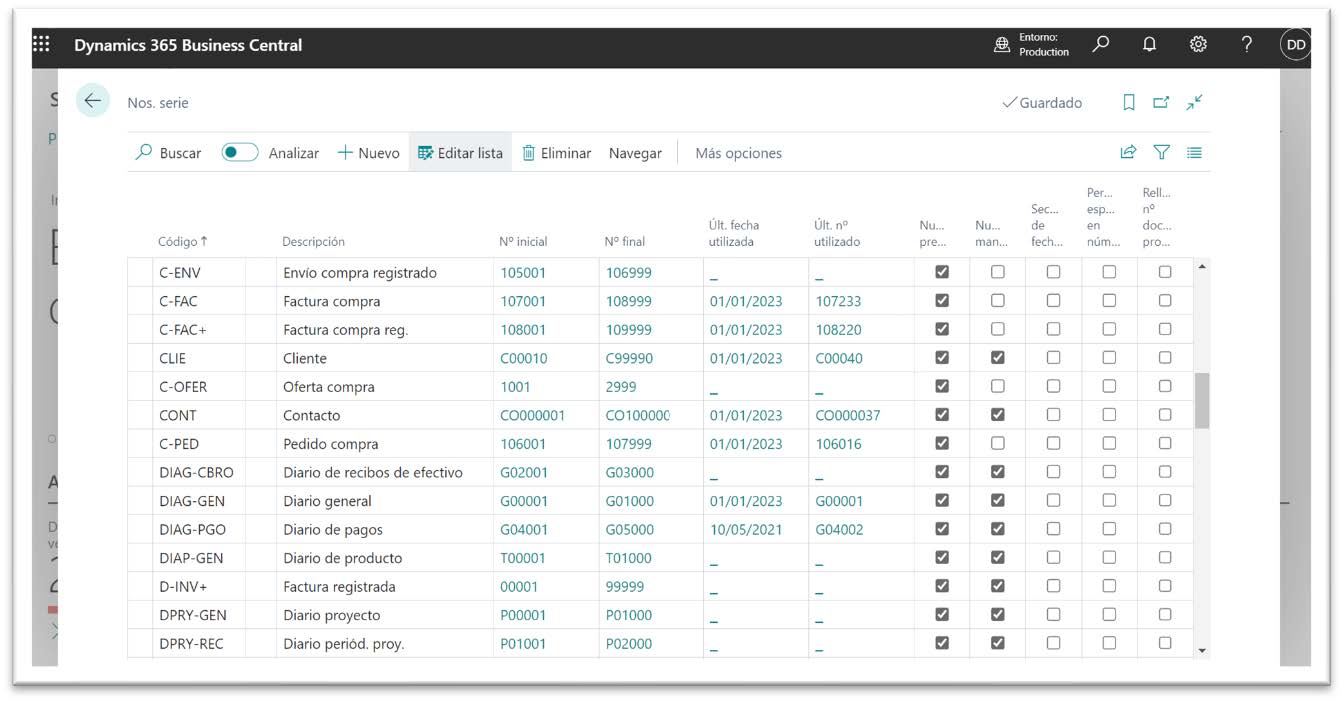Open last used number 107233
Screen dimensions: 1343x702
click(x=838, y=301)
